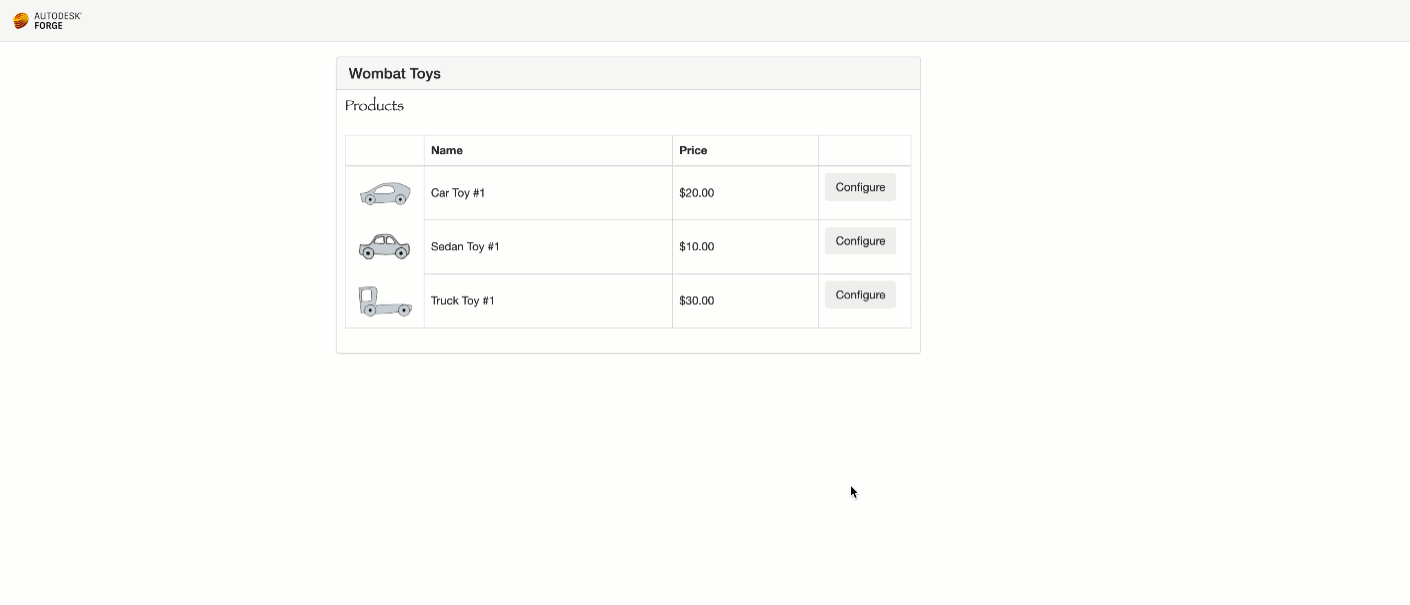Screen dimensions: 1410x605
Task: Click the $20.00 price
Action: point(696,193)
